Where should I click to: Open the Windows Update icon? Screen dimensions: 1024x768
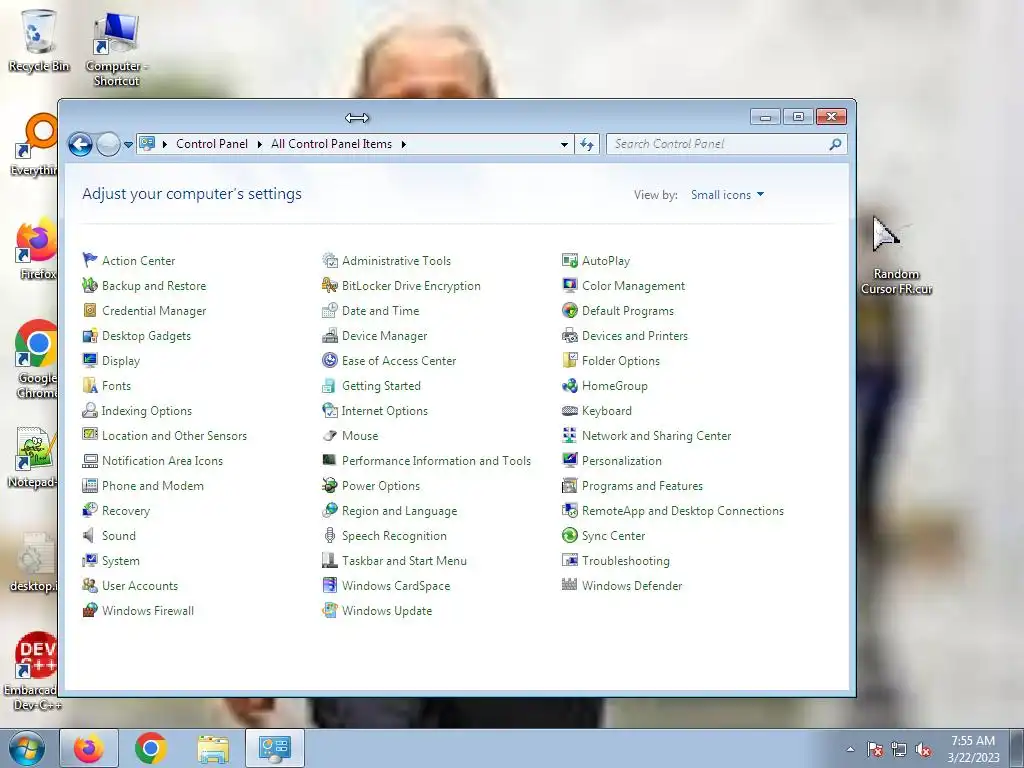click(x=330, y=611)
